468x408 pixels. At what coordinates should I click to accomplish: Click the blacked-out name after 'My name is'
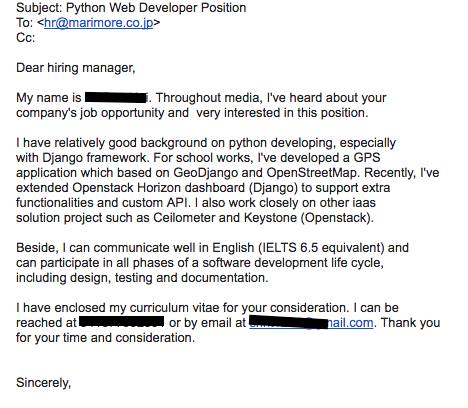point(116,98)
